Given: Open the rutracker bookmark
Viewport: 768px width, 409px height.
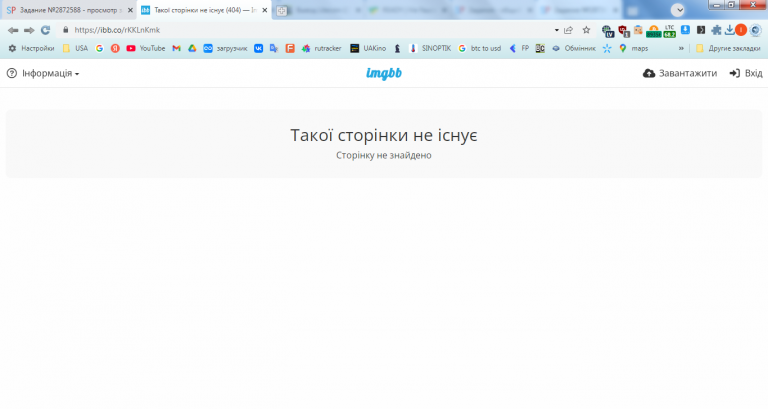Looking at the screenshot, I should pos(321,48).
